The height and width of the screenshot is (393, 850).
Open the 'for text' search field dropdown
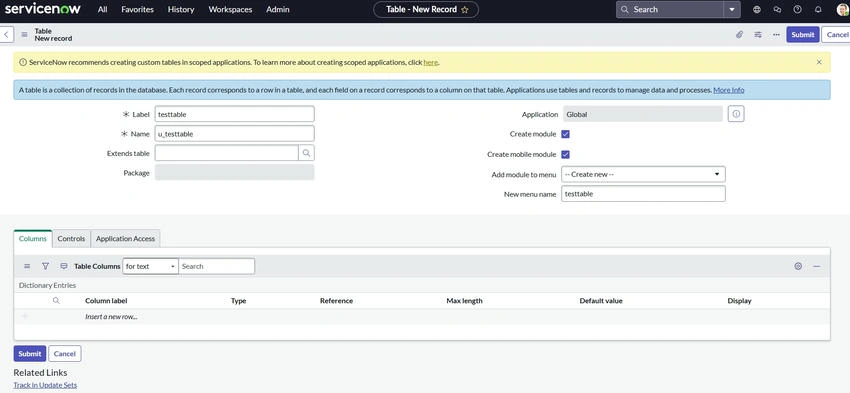[x=150, y=266]
